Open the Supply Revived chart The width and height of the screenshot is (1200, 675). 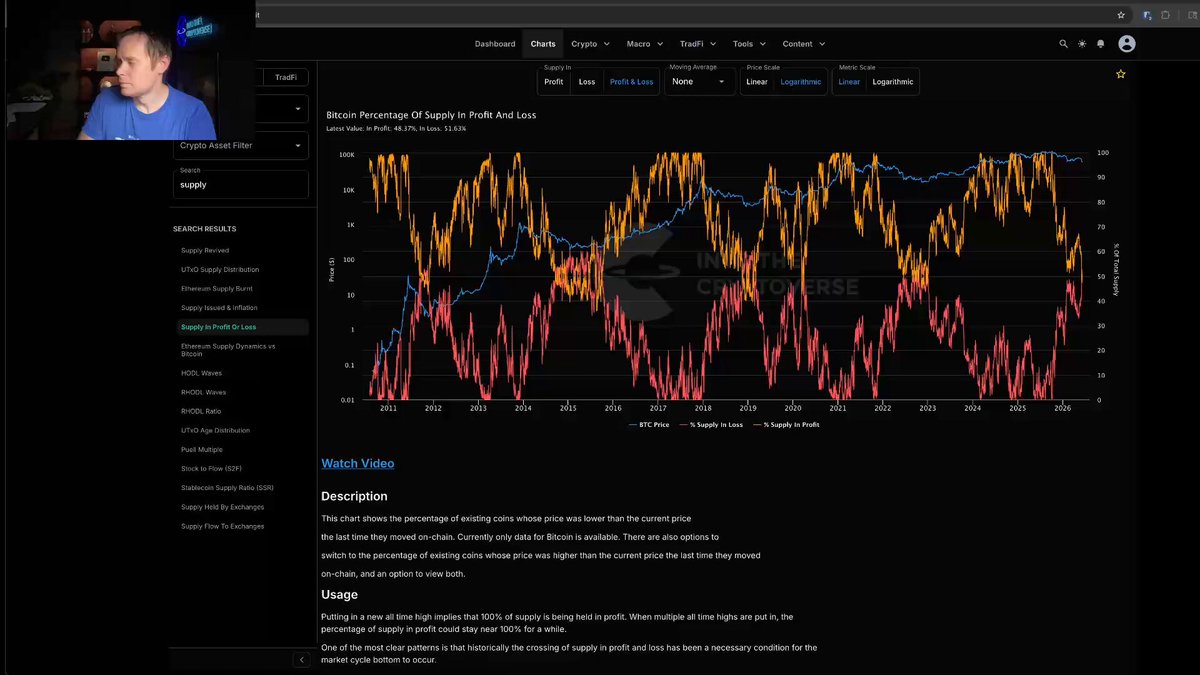(205, 251)
